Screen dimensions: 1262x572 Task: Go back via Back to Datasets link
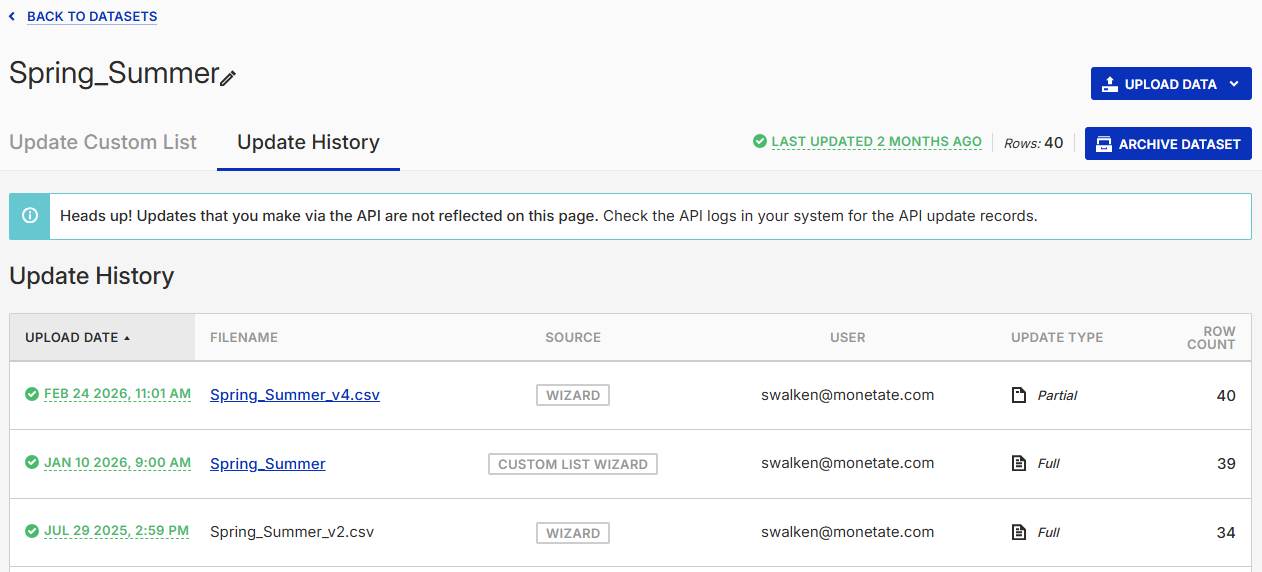coord(92,17)
